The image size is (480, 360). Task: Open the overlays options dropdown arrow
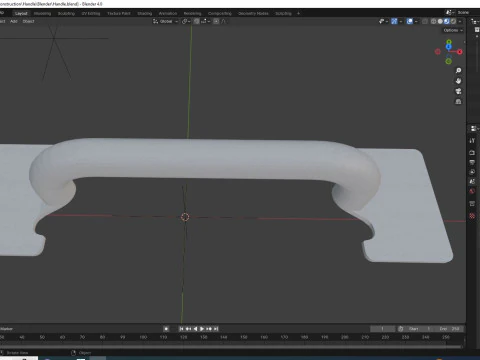click(416, 21)
